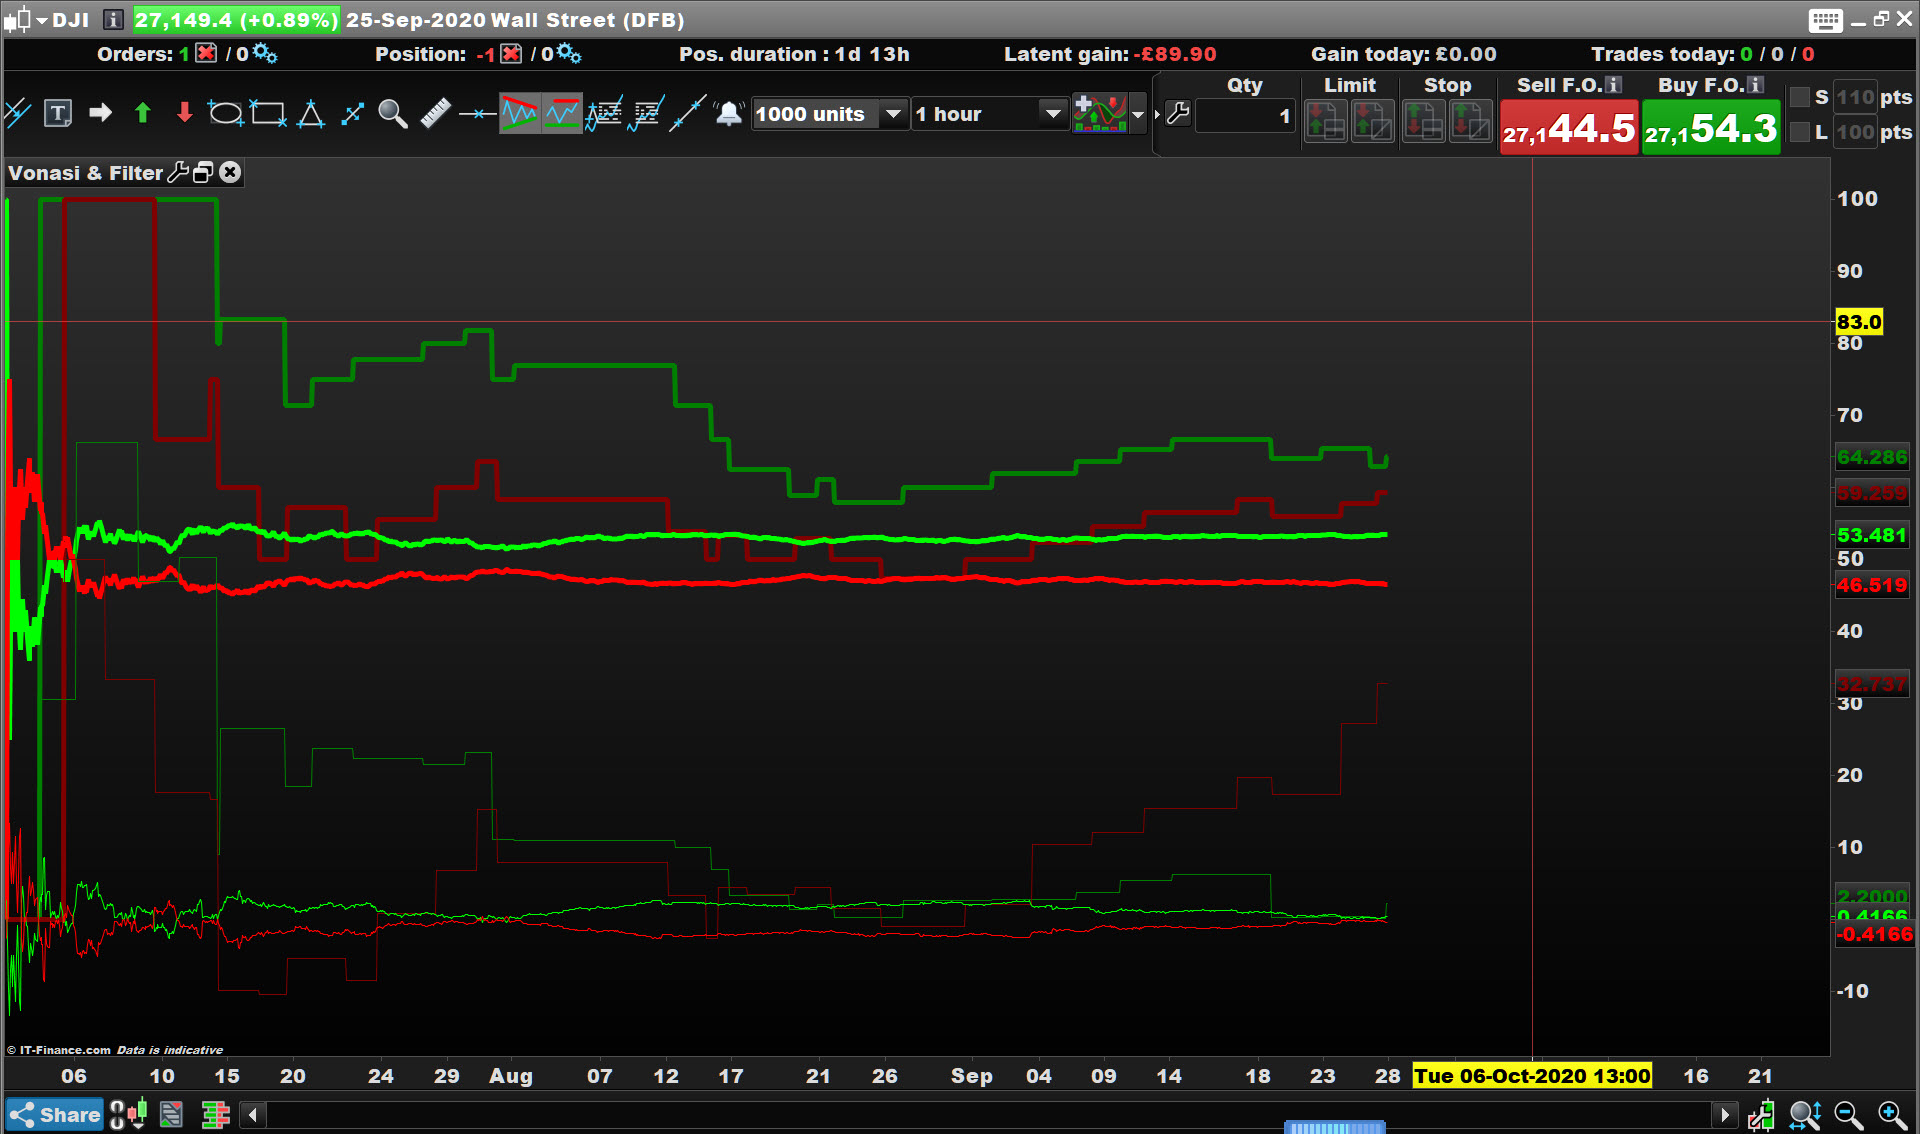Select the ruler measurement tool
This screenshot has height=1134, width=1920.
435,114
